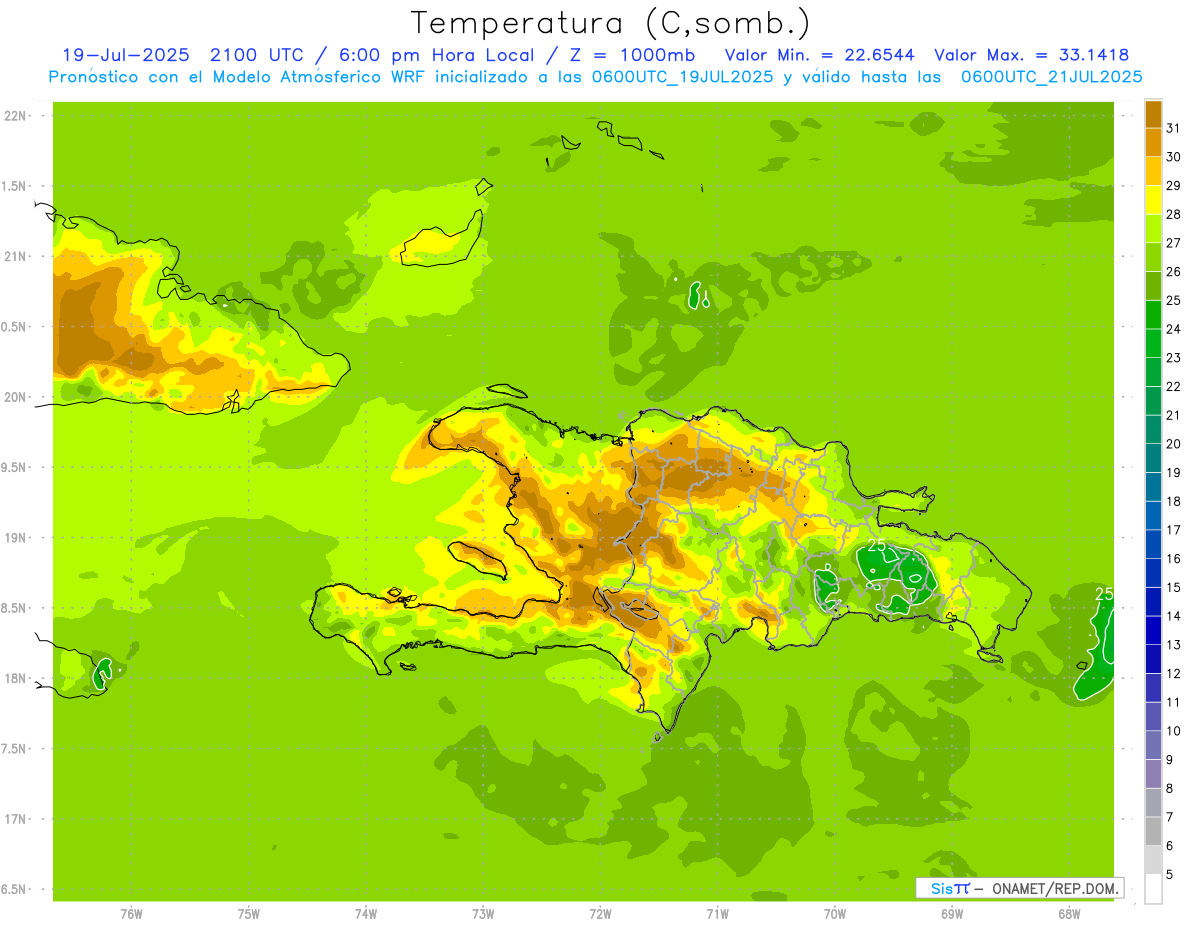
Task: Click the '10' color scale label
Action: (x=1174, y=731)
